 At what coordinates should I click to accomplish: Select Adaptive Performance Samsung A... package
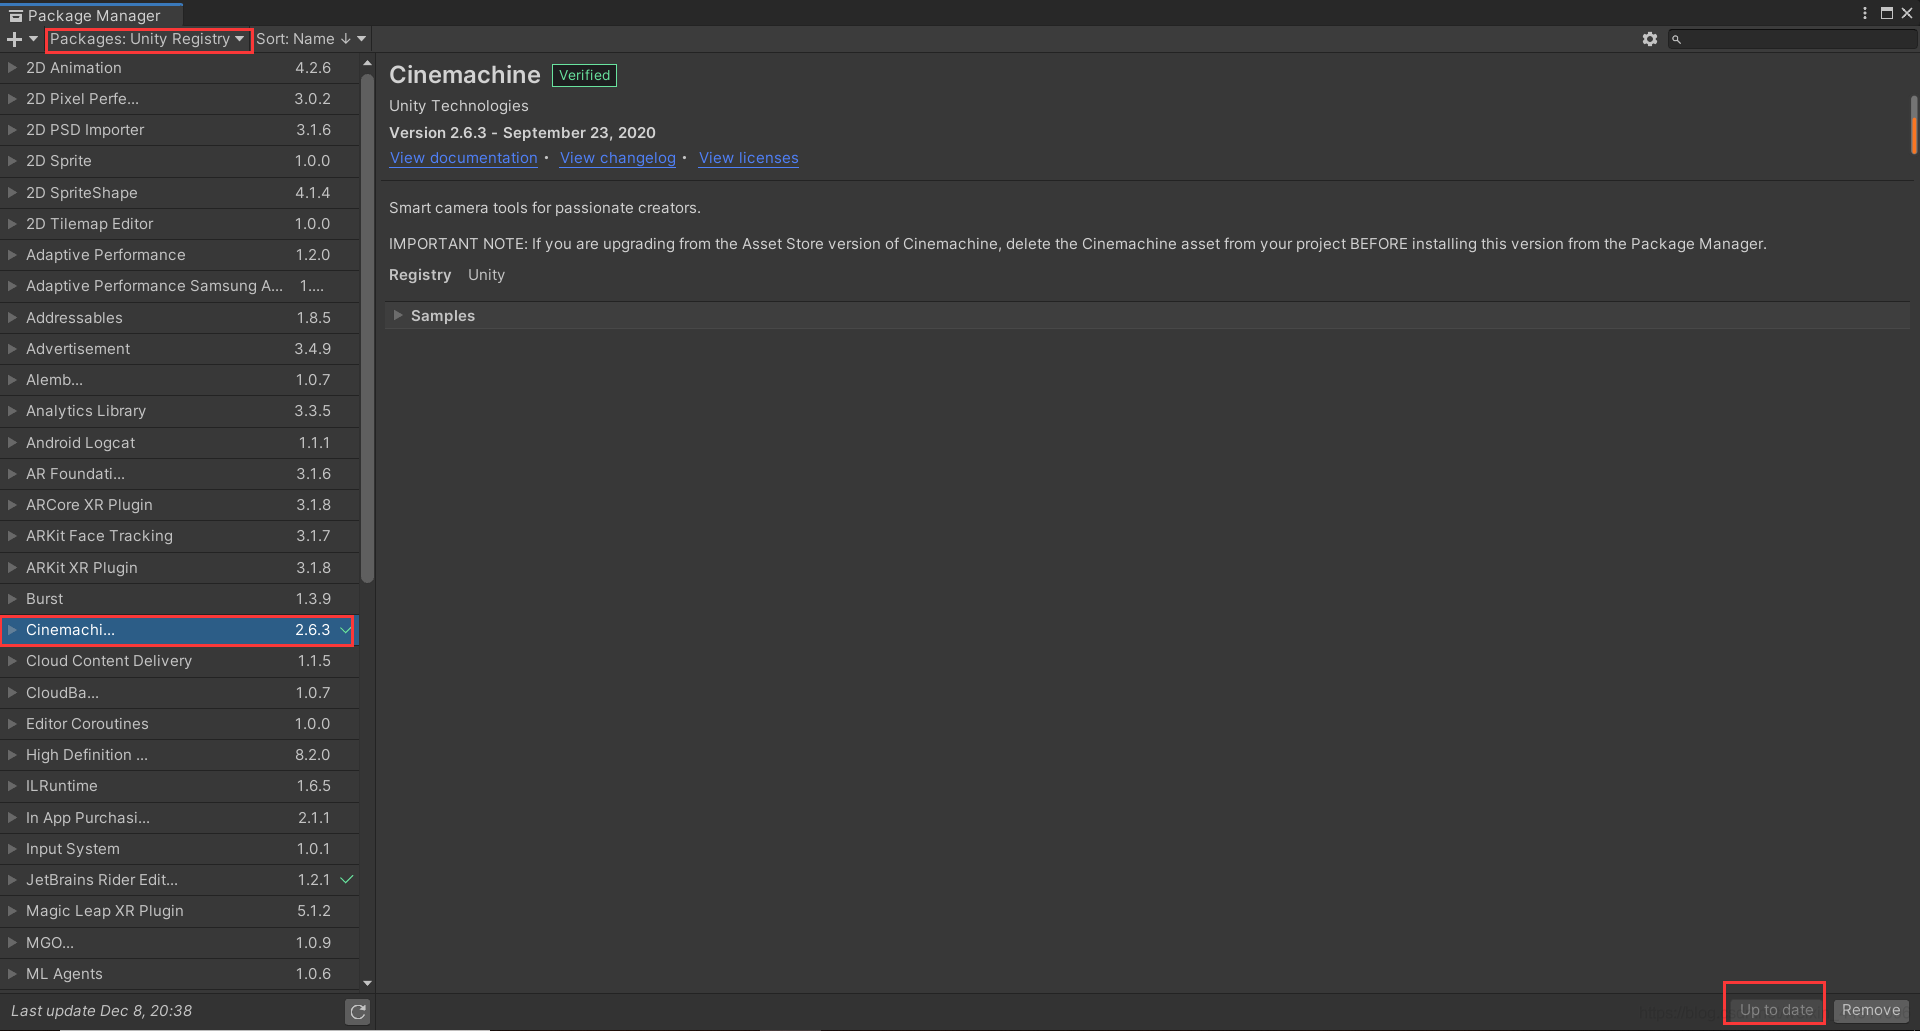click(x=180, y=286)
